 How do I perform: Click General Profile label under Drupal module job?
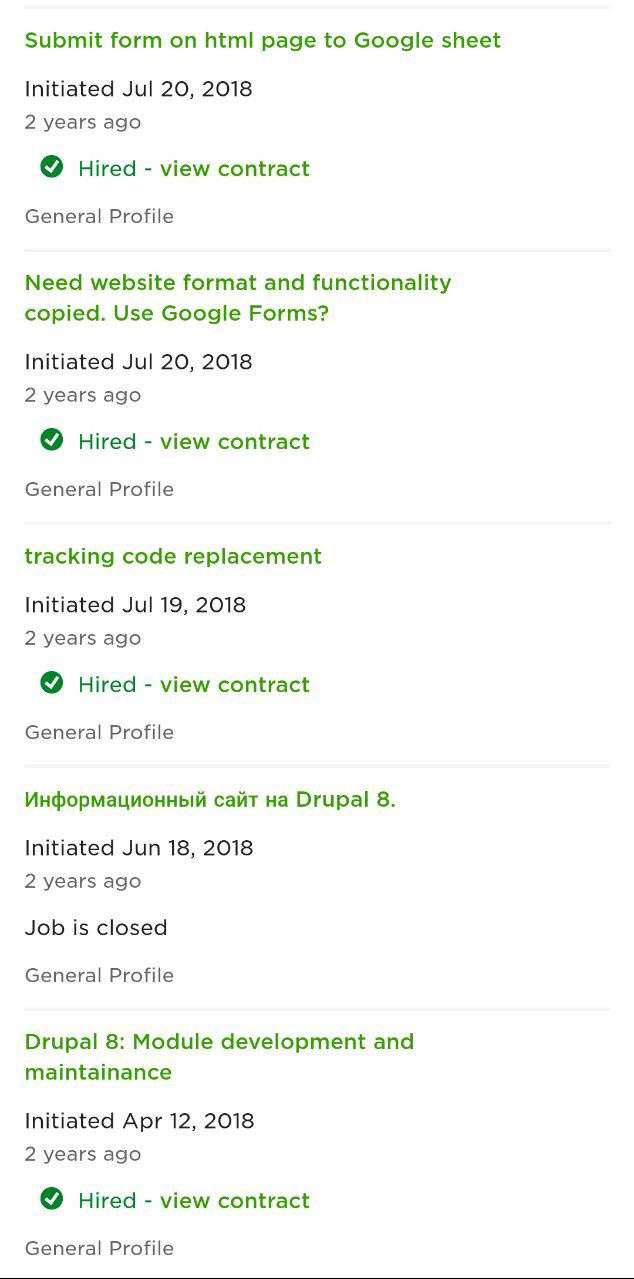(x=99, y=1248)
